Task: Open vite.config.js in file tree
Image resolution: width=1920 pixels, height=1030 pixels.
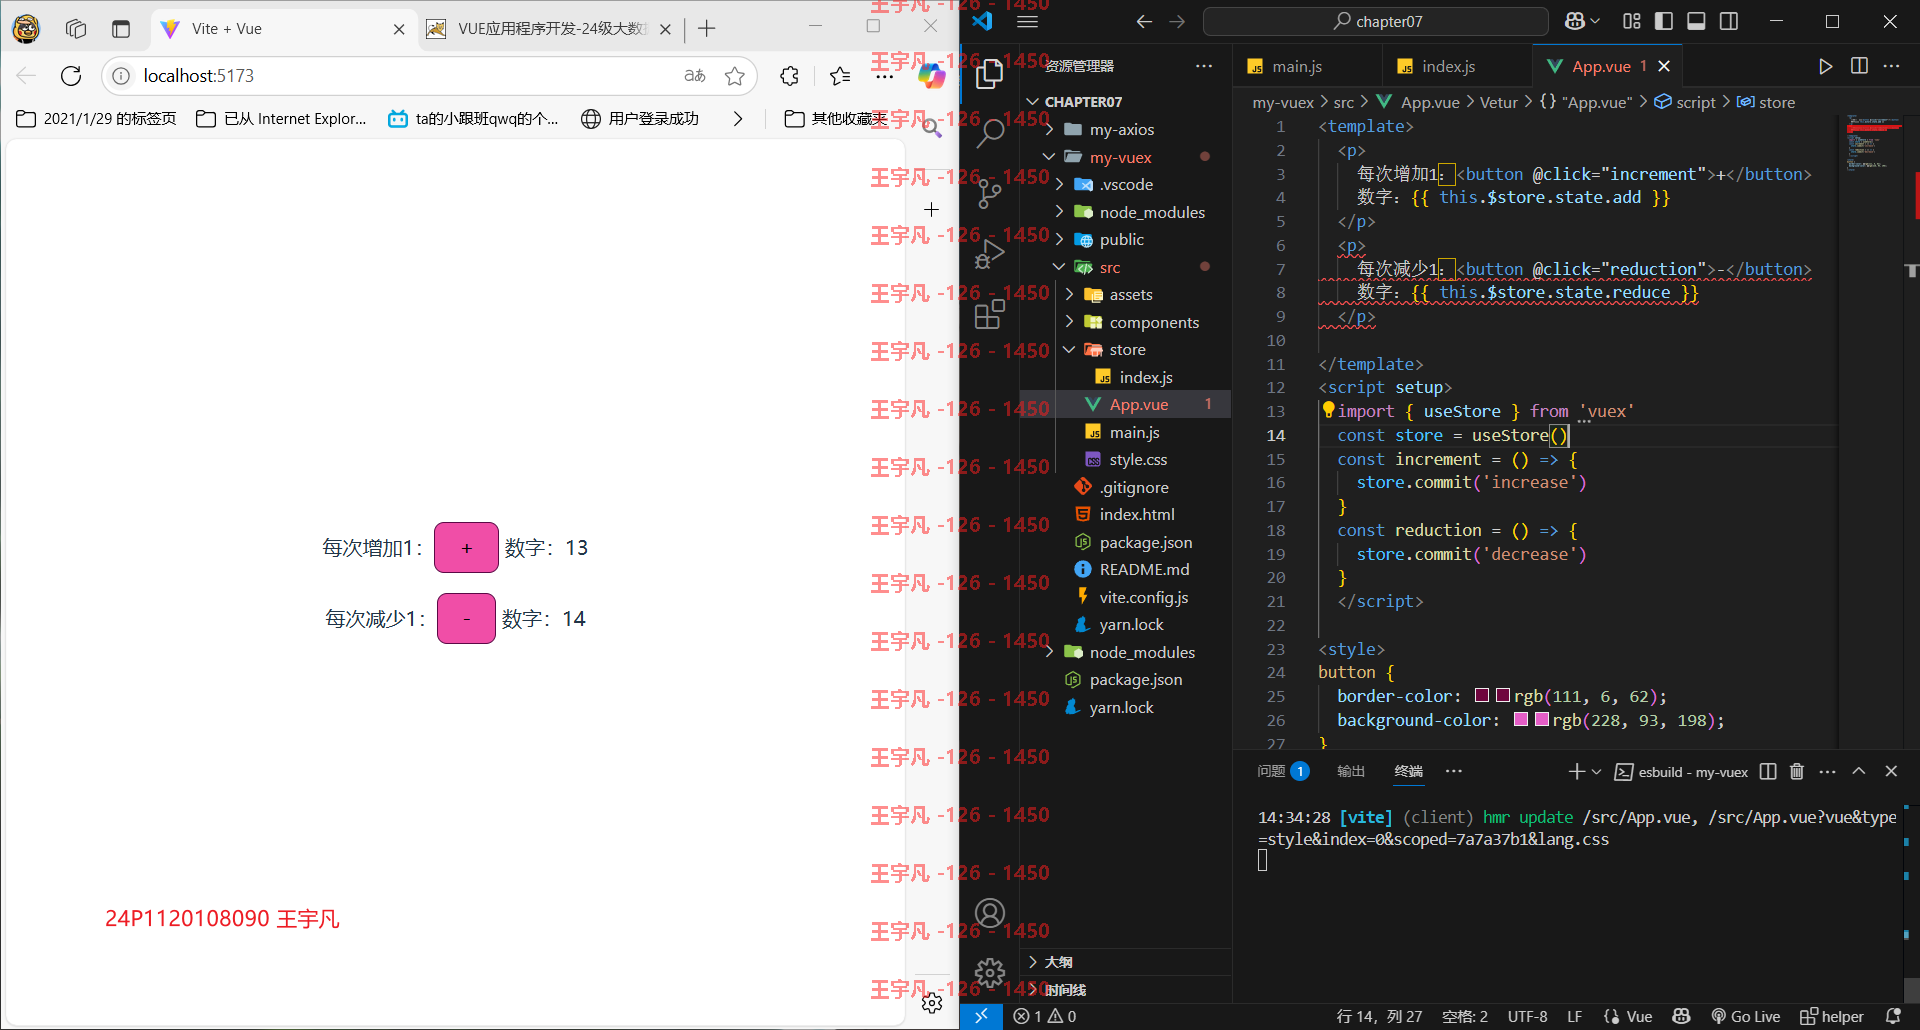Action: point(1143,597)
